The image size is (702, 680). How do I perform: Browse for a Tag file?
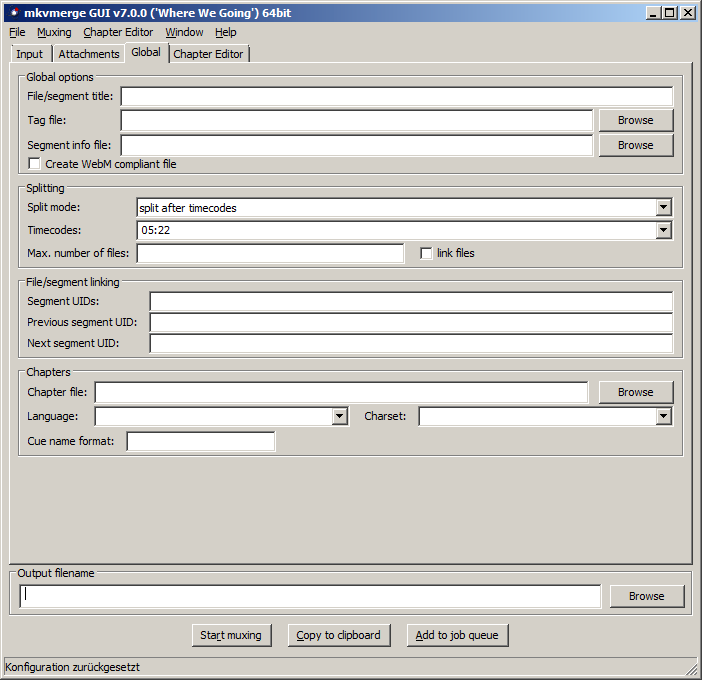point(636,120)
